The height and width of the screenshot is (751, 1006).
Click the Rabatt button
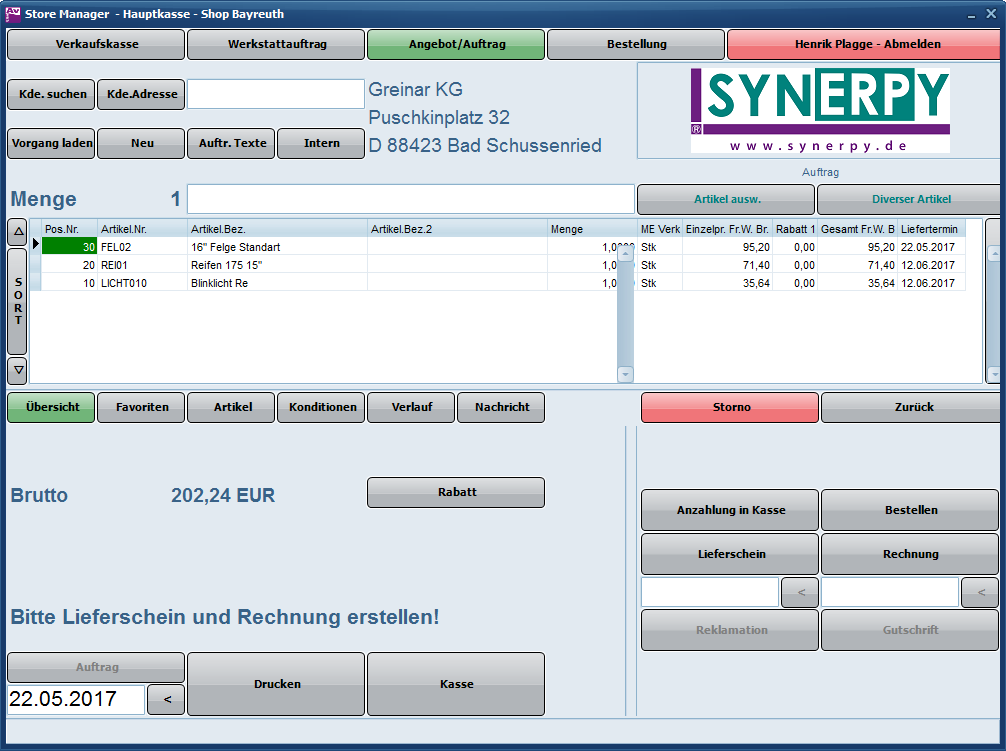click(x=456, y=492)
